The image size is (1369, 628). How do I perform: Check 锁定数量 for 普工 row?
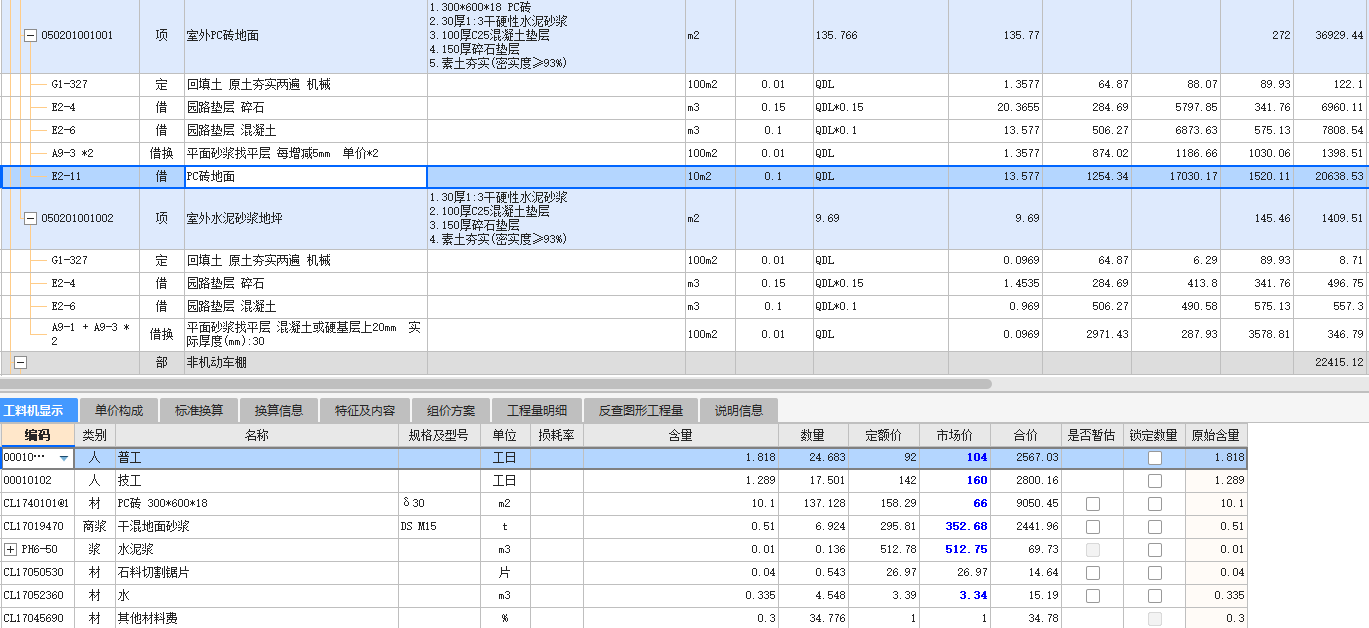(1155, 457)
